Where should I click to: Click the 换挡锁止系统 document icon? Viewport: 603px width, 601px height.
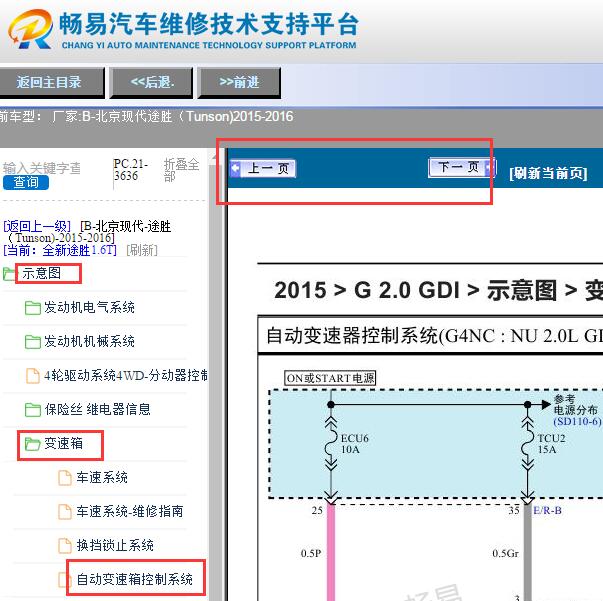65,545
